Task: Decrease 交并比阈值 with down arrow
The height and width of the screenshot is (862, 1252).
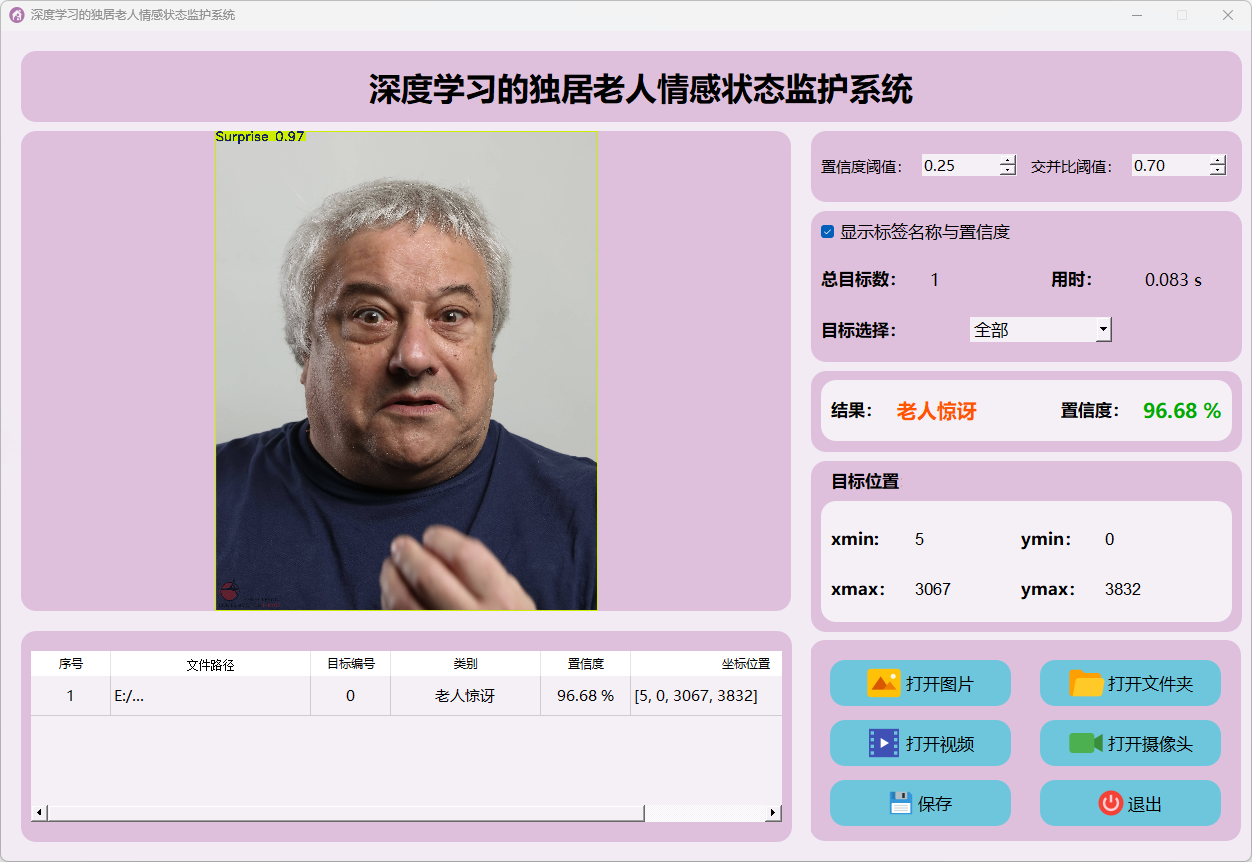Action: tap(1217, 171)
